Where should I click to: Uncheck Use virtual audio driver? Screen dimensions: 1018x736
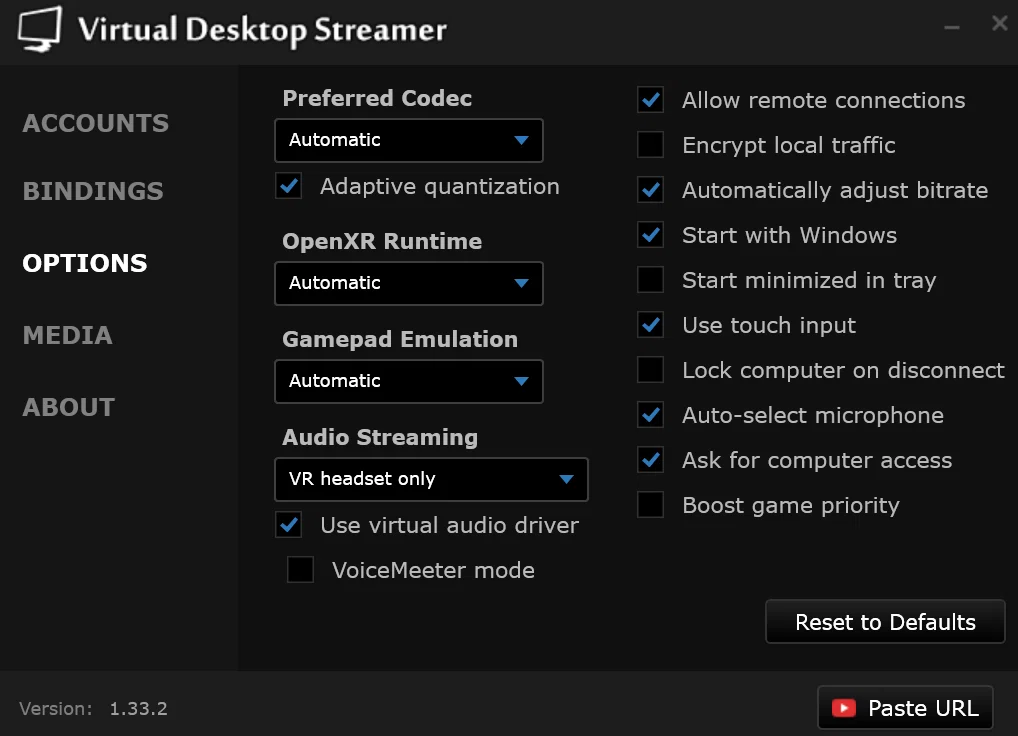point(289,524)
